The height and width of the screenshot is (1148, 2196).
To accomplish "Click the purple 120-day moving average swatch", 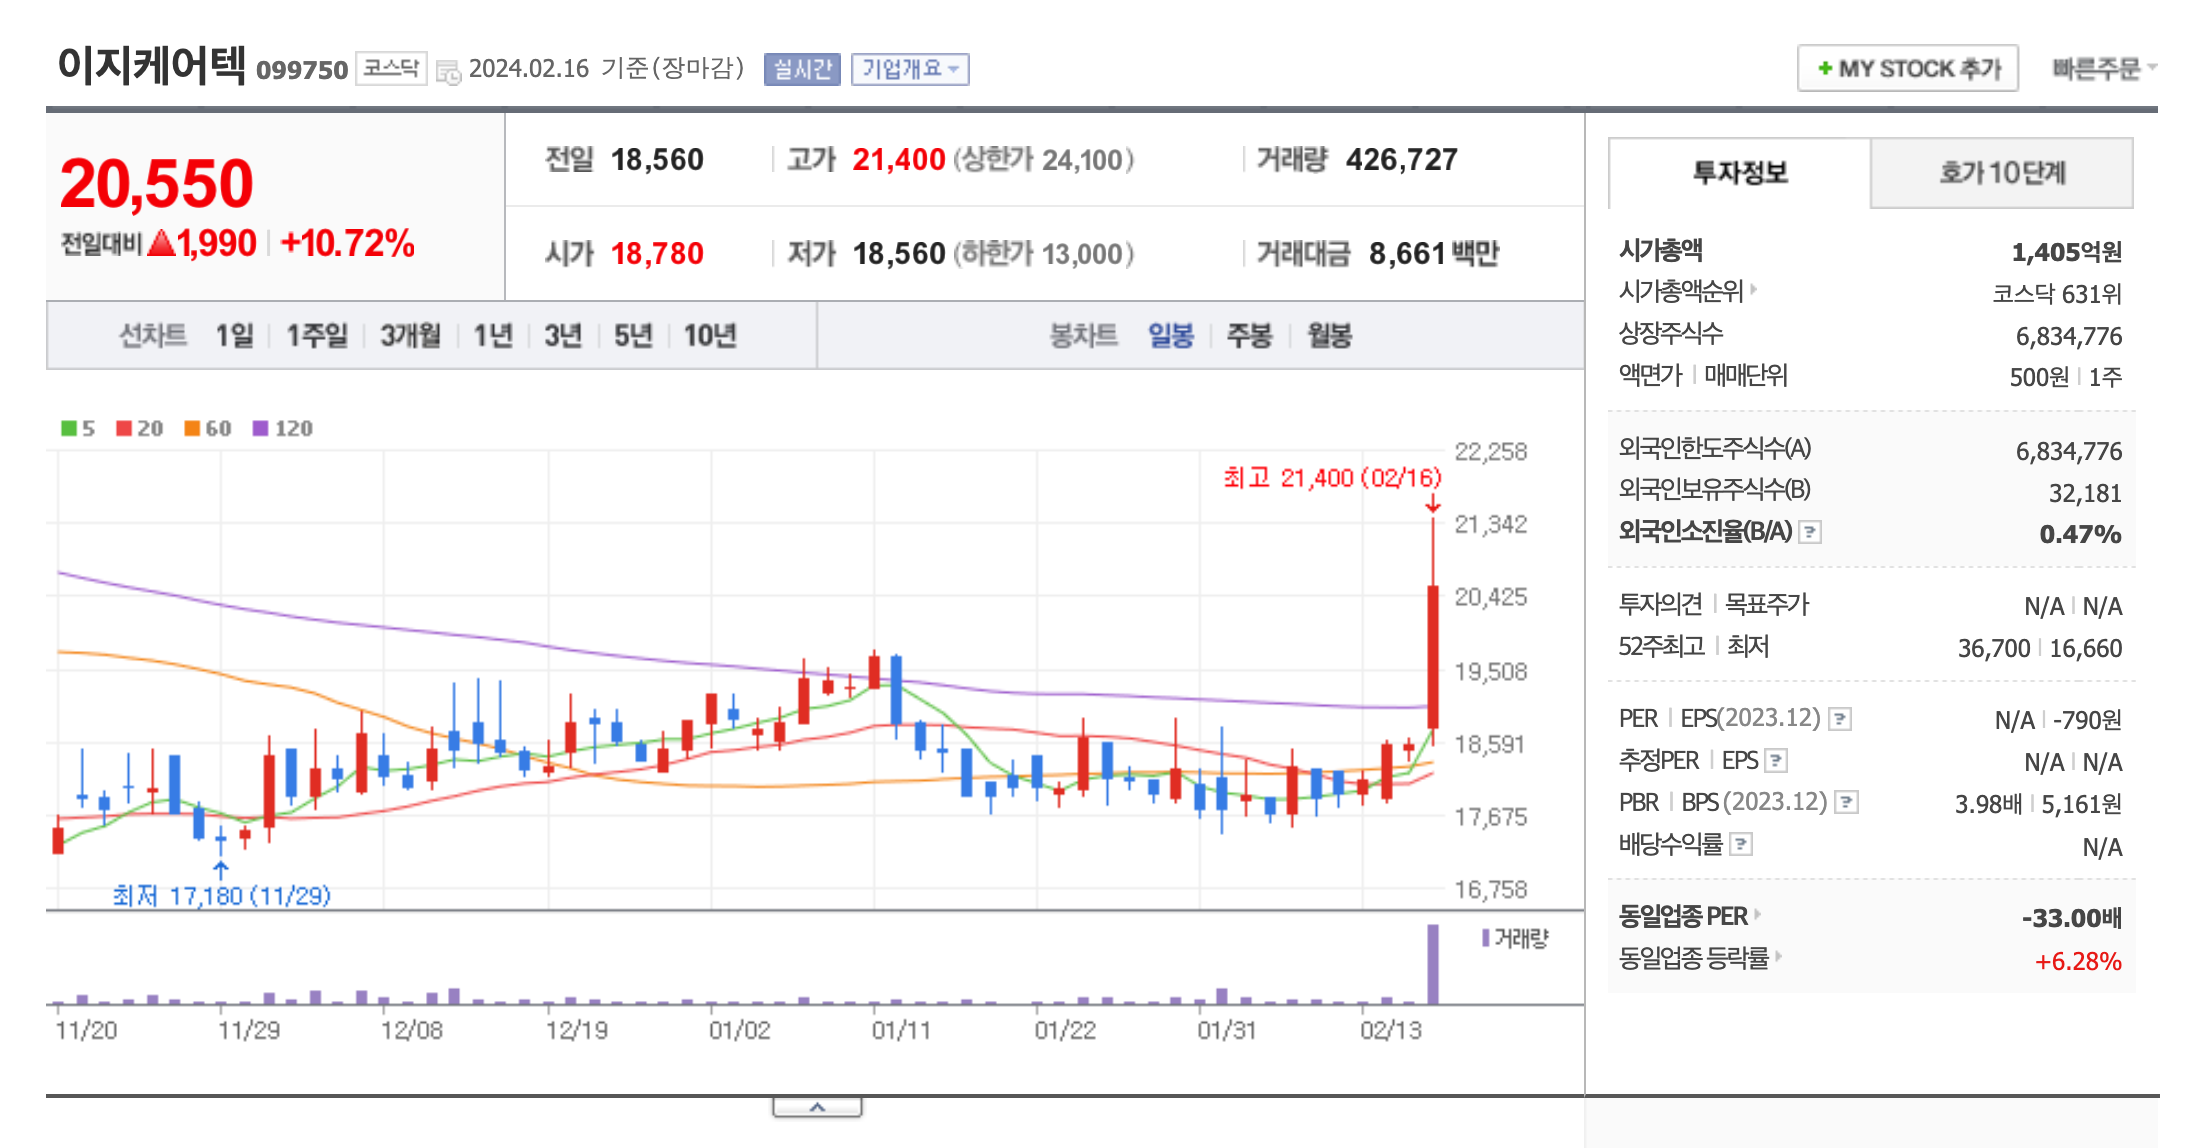I will point(261,429).
